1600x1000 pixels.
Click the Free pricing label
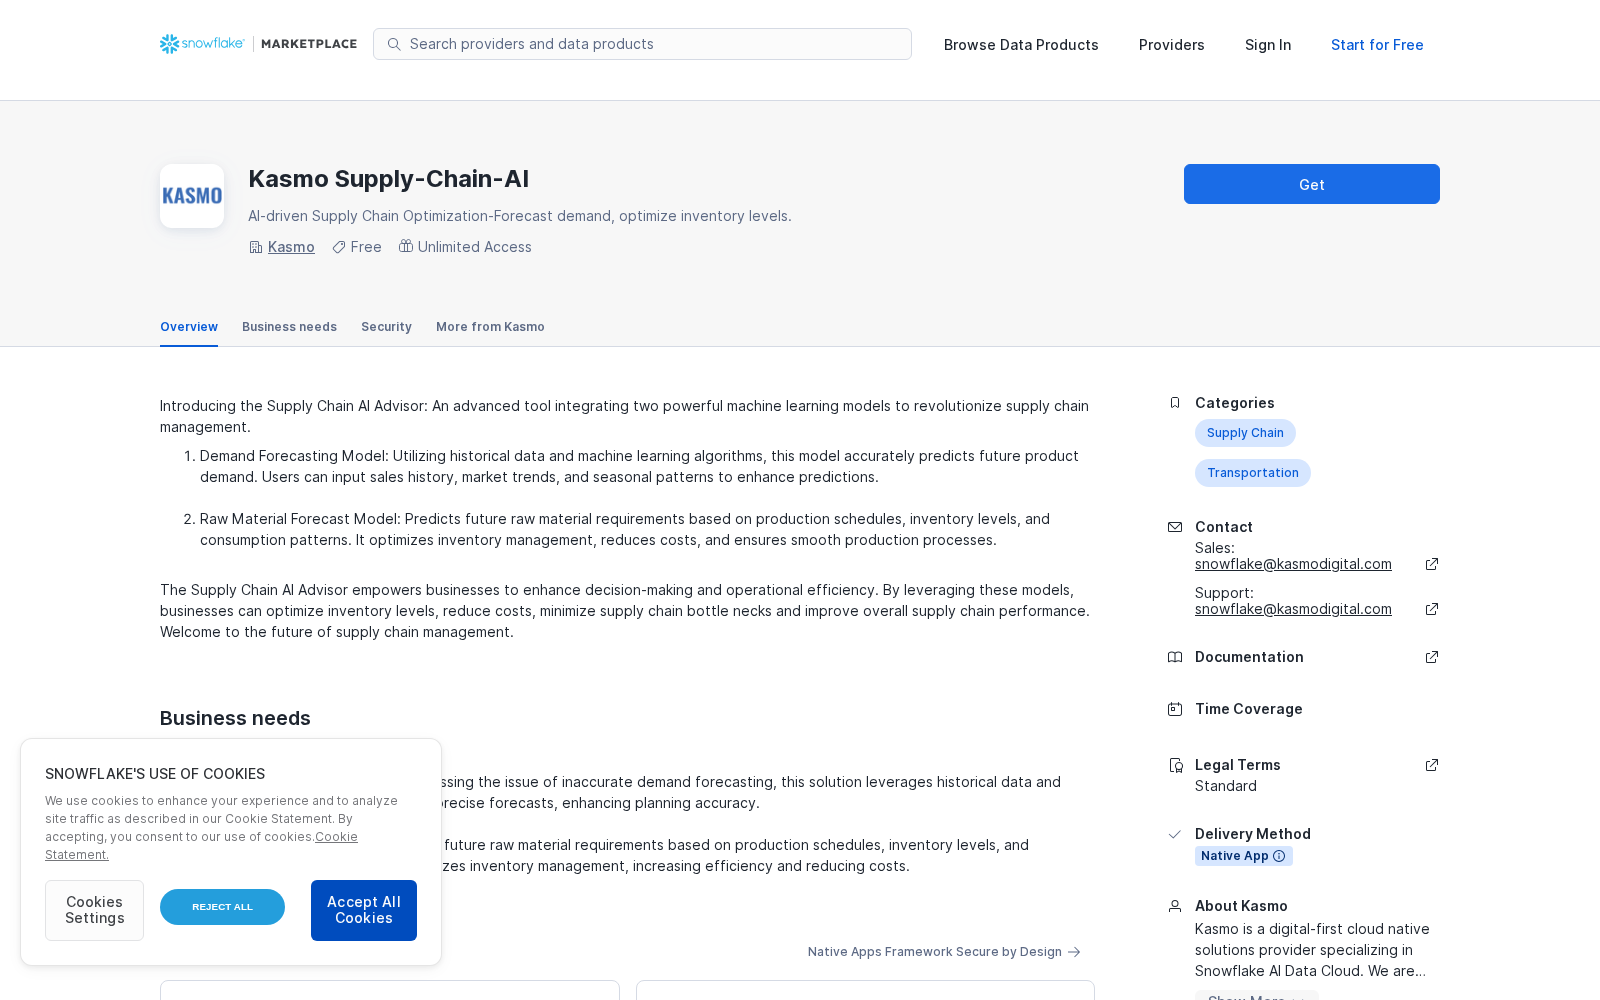[366, 247]
